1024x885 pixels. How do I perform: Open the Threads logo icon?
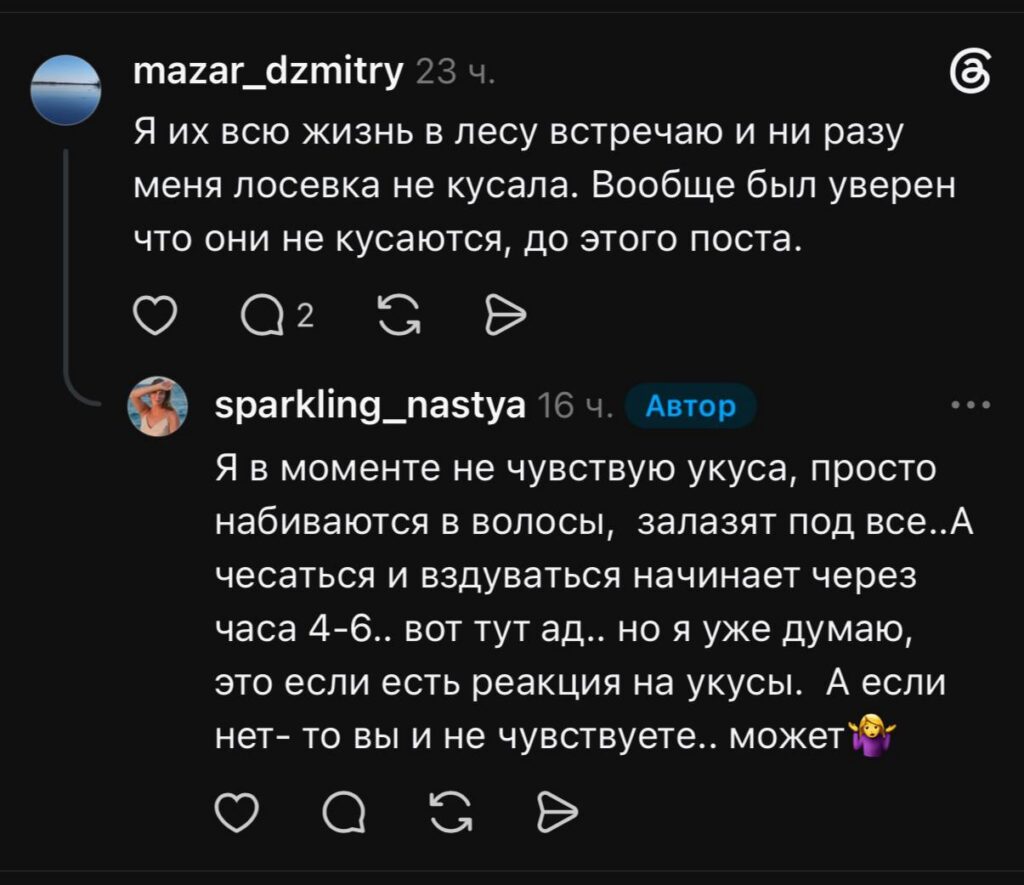969,72
